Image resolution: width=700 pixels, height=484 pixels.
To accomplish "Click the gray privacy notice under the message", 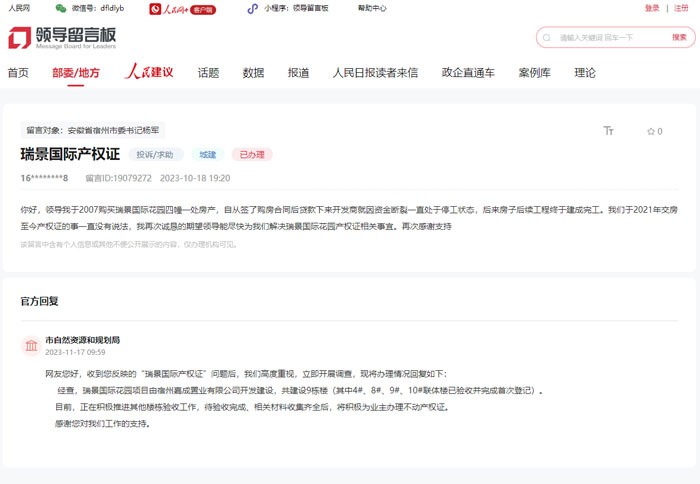I will (129, 245).
